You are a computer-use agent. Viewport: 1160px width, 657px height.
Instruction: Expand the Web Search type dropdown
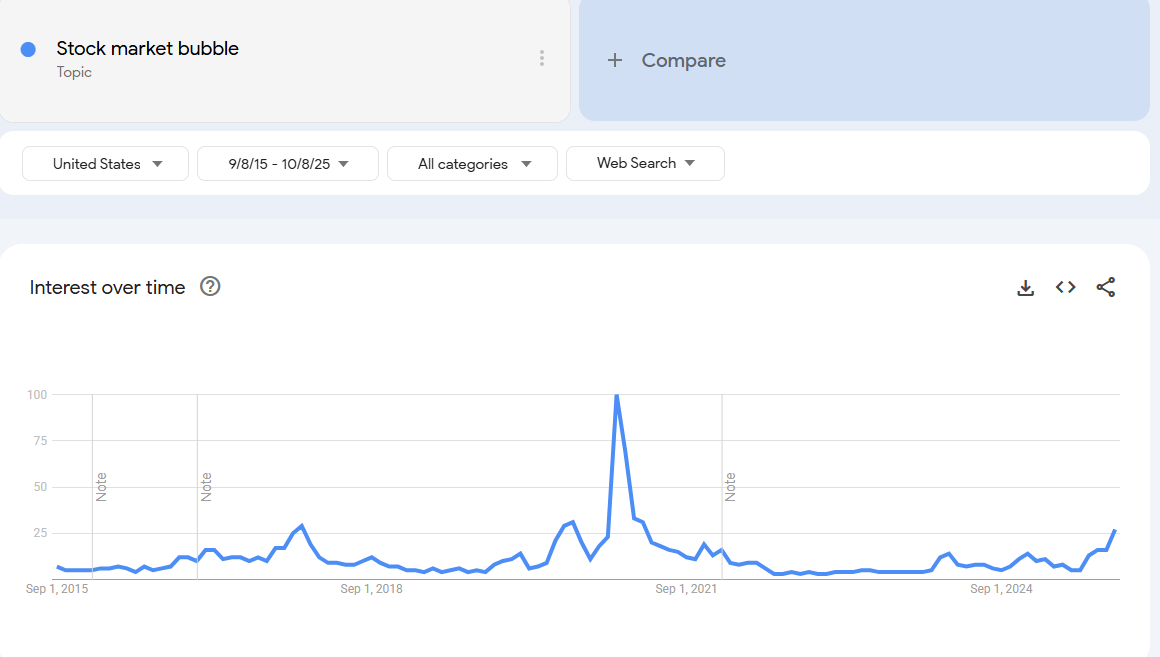[x=645, y=163]
